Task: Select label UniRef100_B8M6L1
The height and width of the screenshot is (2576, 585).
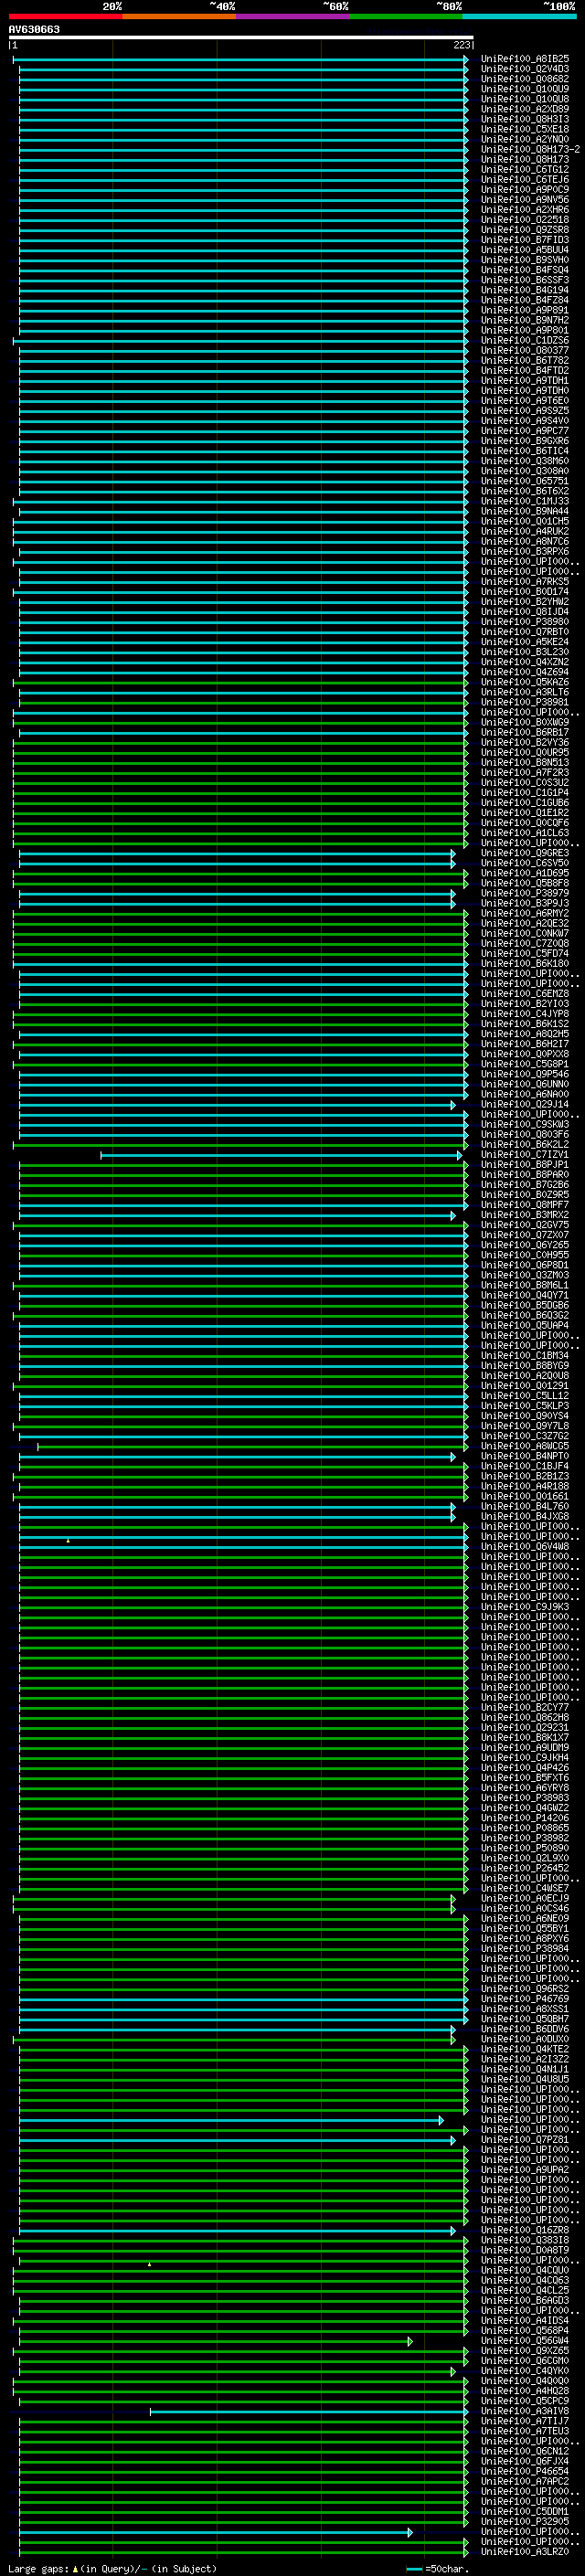Action: 525,1286
